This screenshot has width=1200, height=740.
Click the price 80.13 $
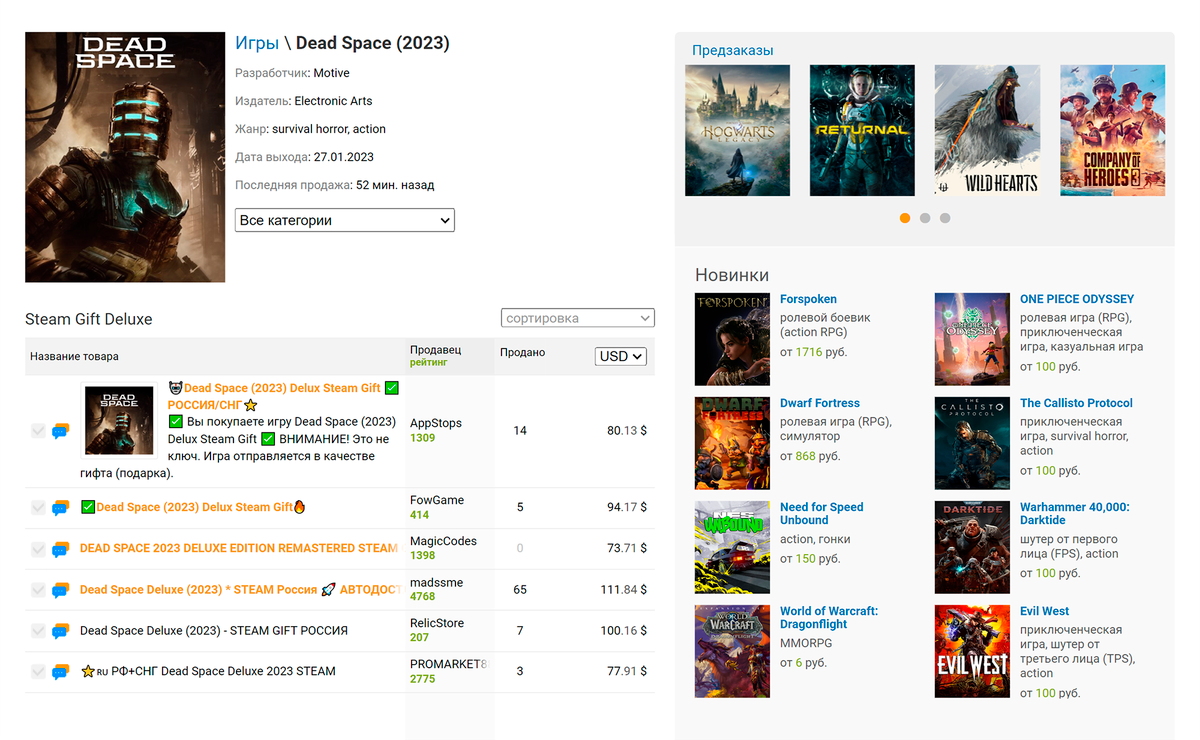pyautogui.click(x=627, y=431)
